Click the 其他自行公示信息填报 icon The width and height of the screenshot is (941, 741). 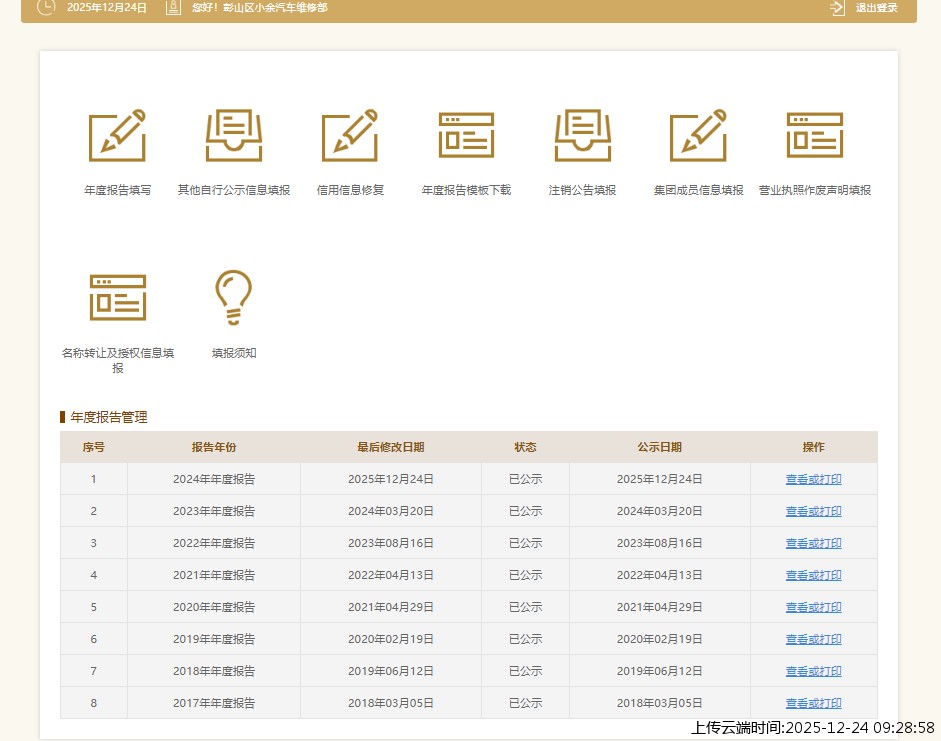coord(234,136)
